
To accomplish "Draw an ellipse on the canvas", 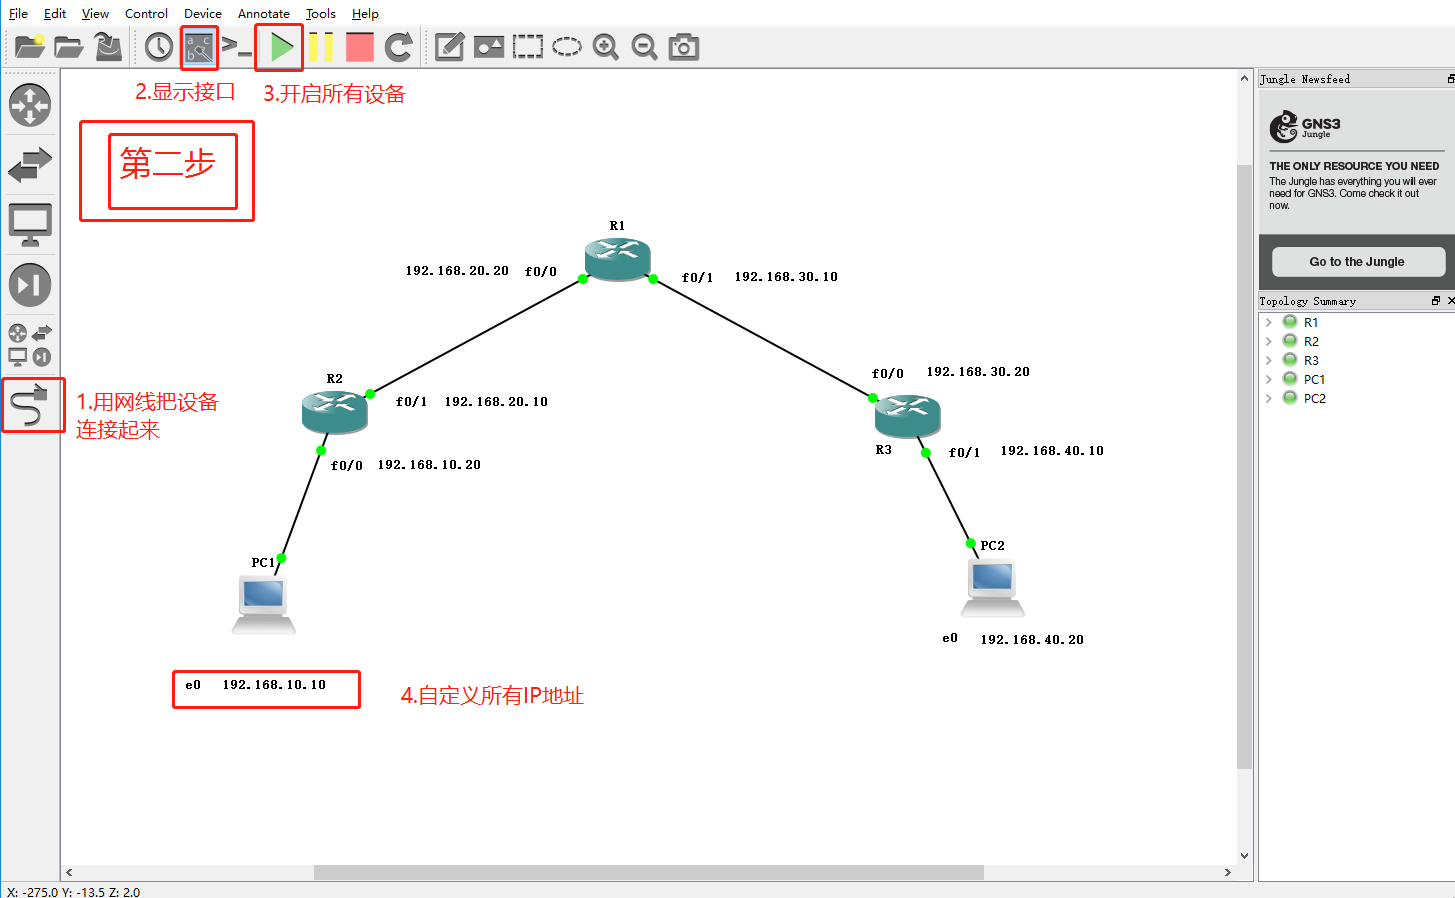I will [567, 46].
